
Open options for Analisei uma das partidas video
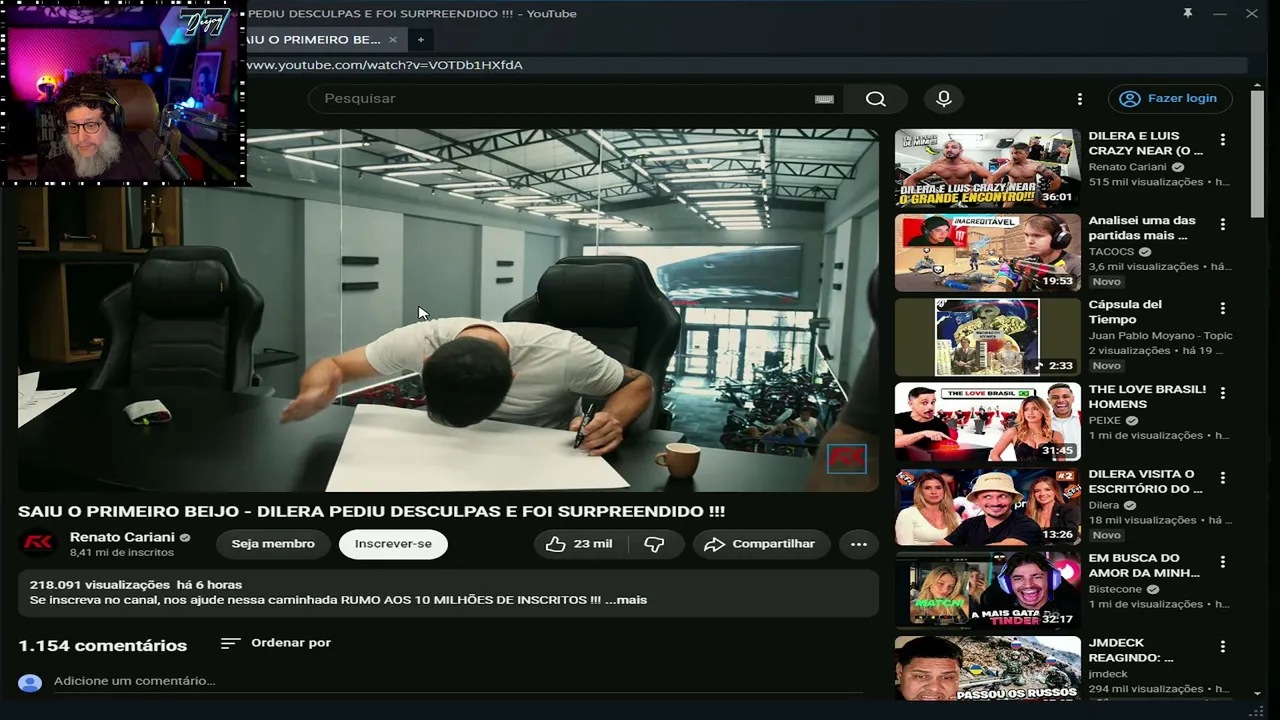click(x=1222, y=224)
